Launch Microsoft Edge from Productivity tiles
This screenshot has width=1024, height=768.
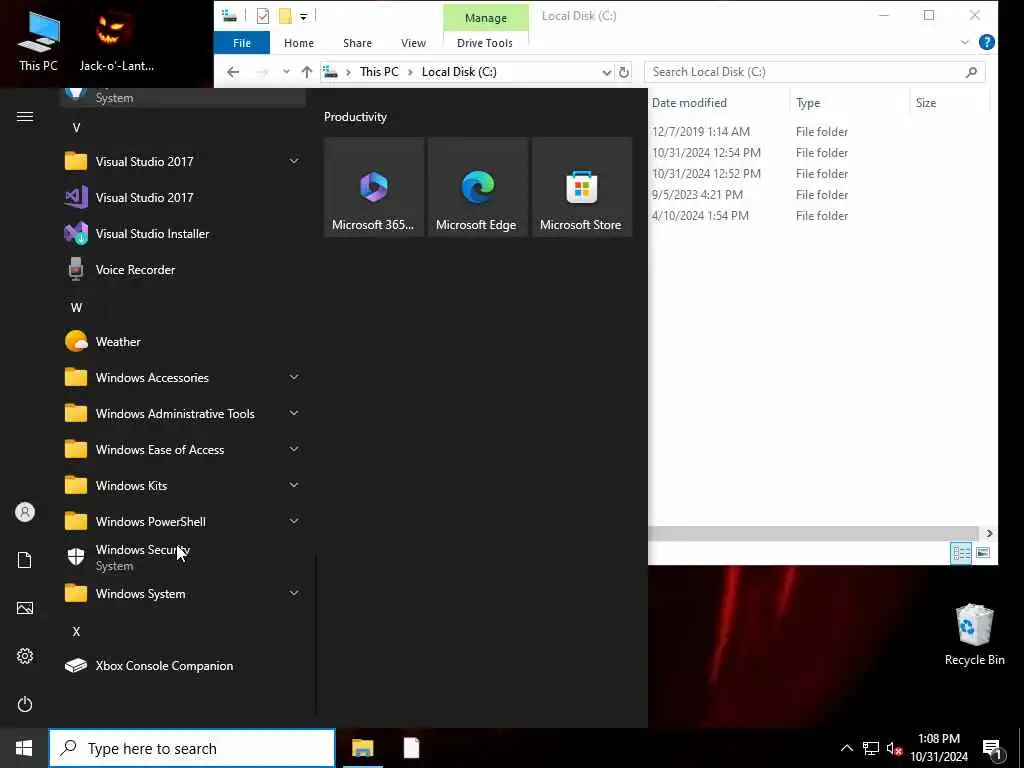(x=477, y=187)
